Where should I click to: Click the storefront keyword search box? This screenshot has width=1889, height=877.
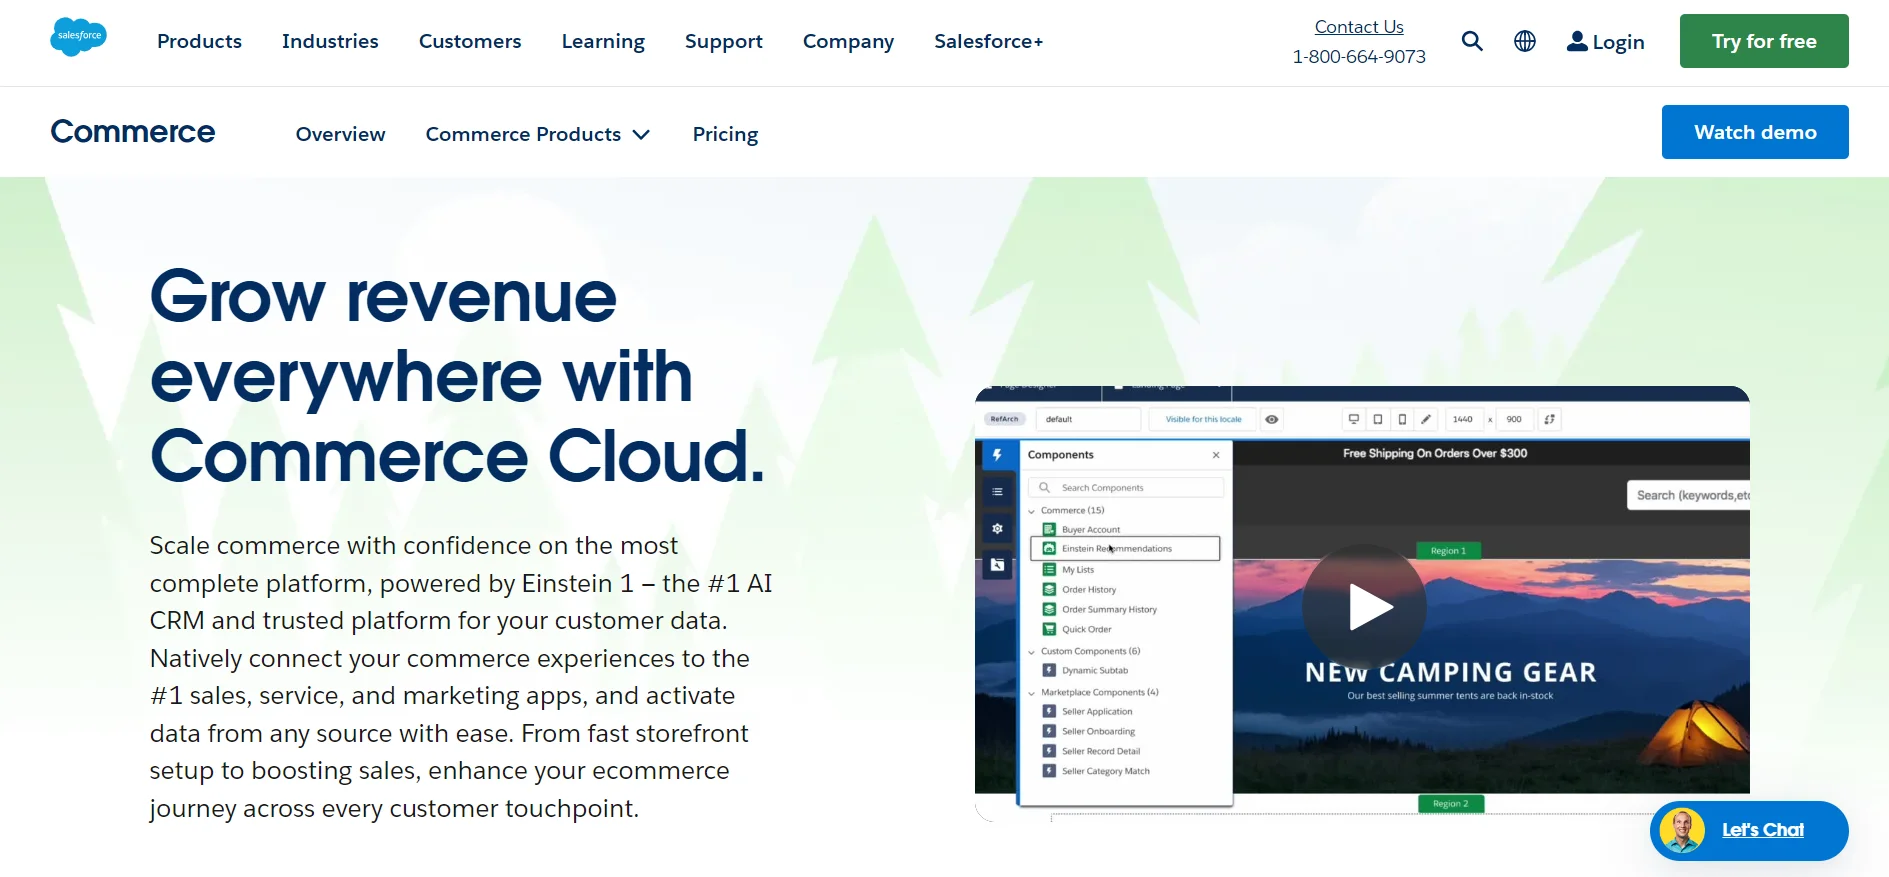pos(1689,496)
